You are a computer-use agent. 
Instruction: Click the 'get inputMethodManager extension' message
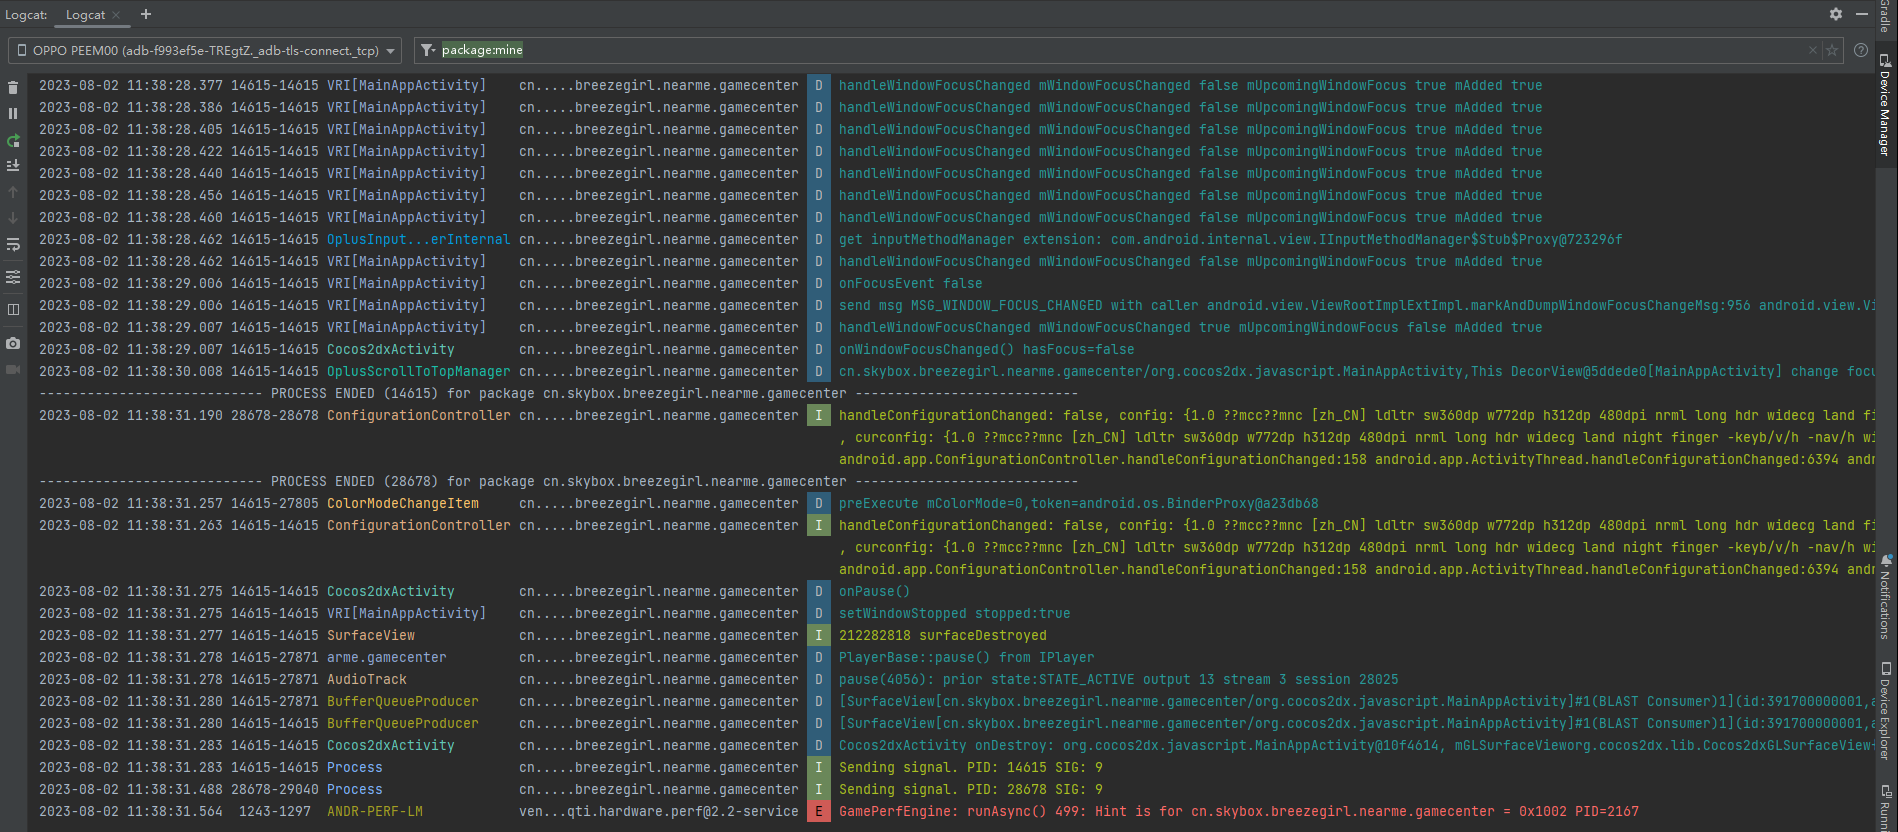(x=1230, y=239)
